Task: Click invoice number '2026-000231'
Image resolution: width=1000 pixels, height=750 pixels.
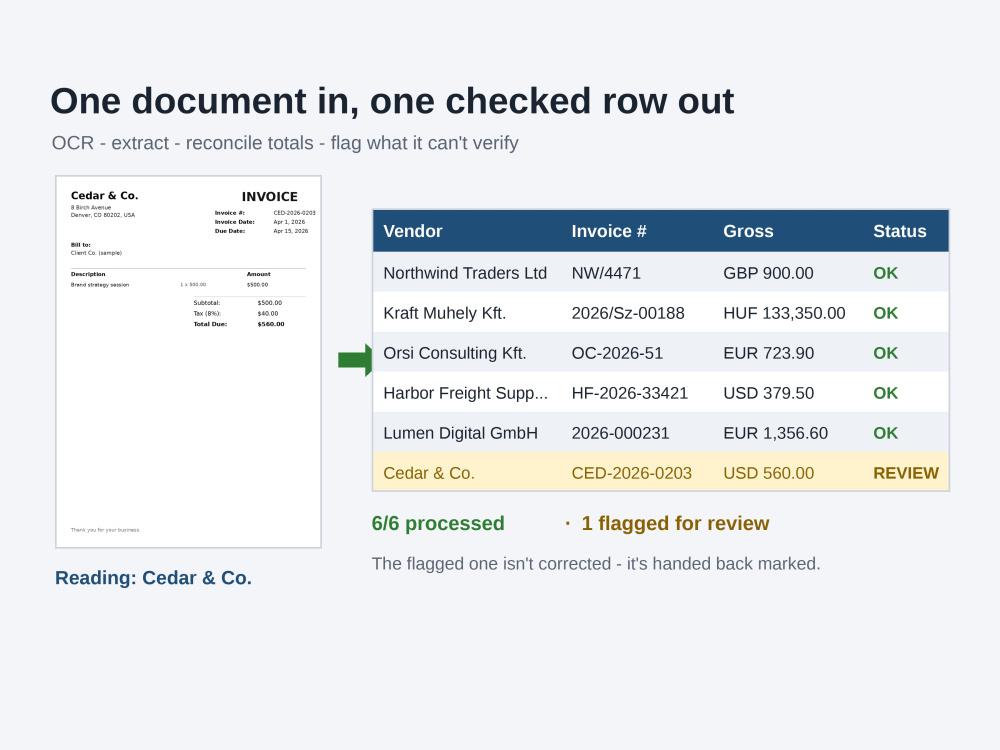Action: click(x=620, y=433)
